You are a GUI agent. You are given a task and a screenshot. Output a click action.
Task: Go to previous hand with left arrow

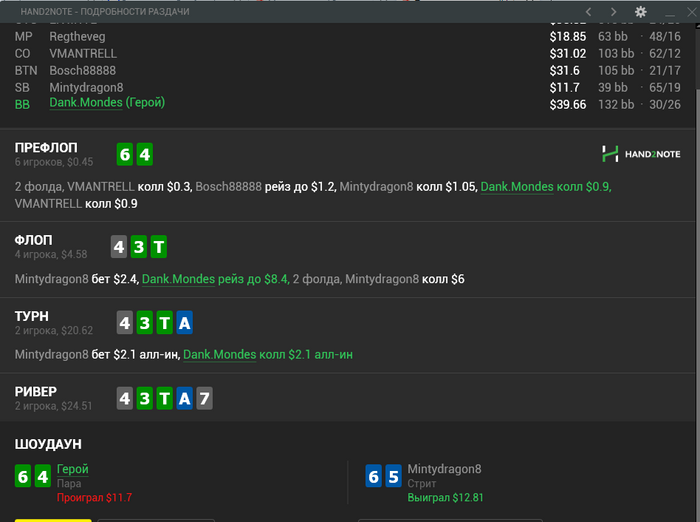588,12
